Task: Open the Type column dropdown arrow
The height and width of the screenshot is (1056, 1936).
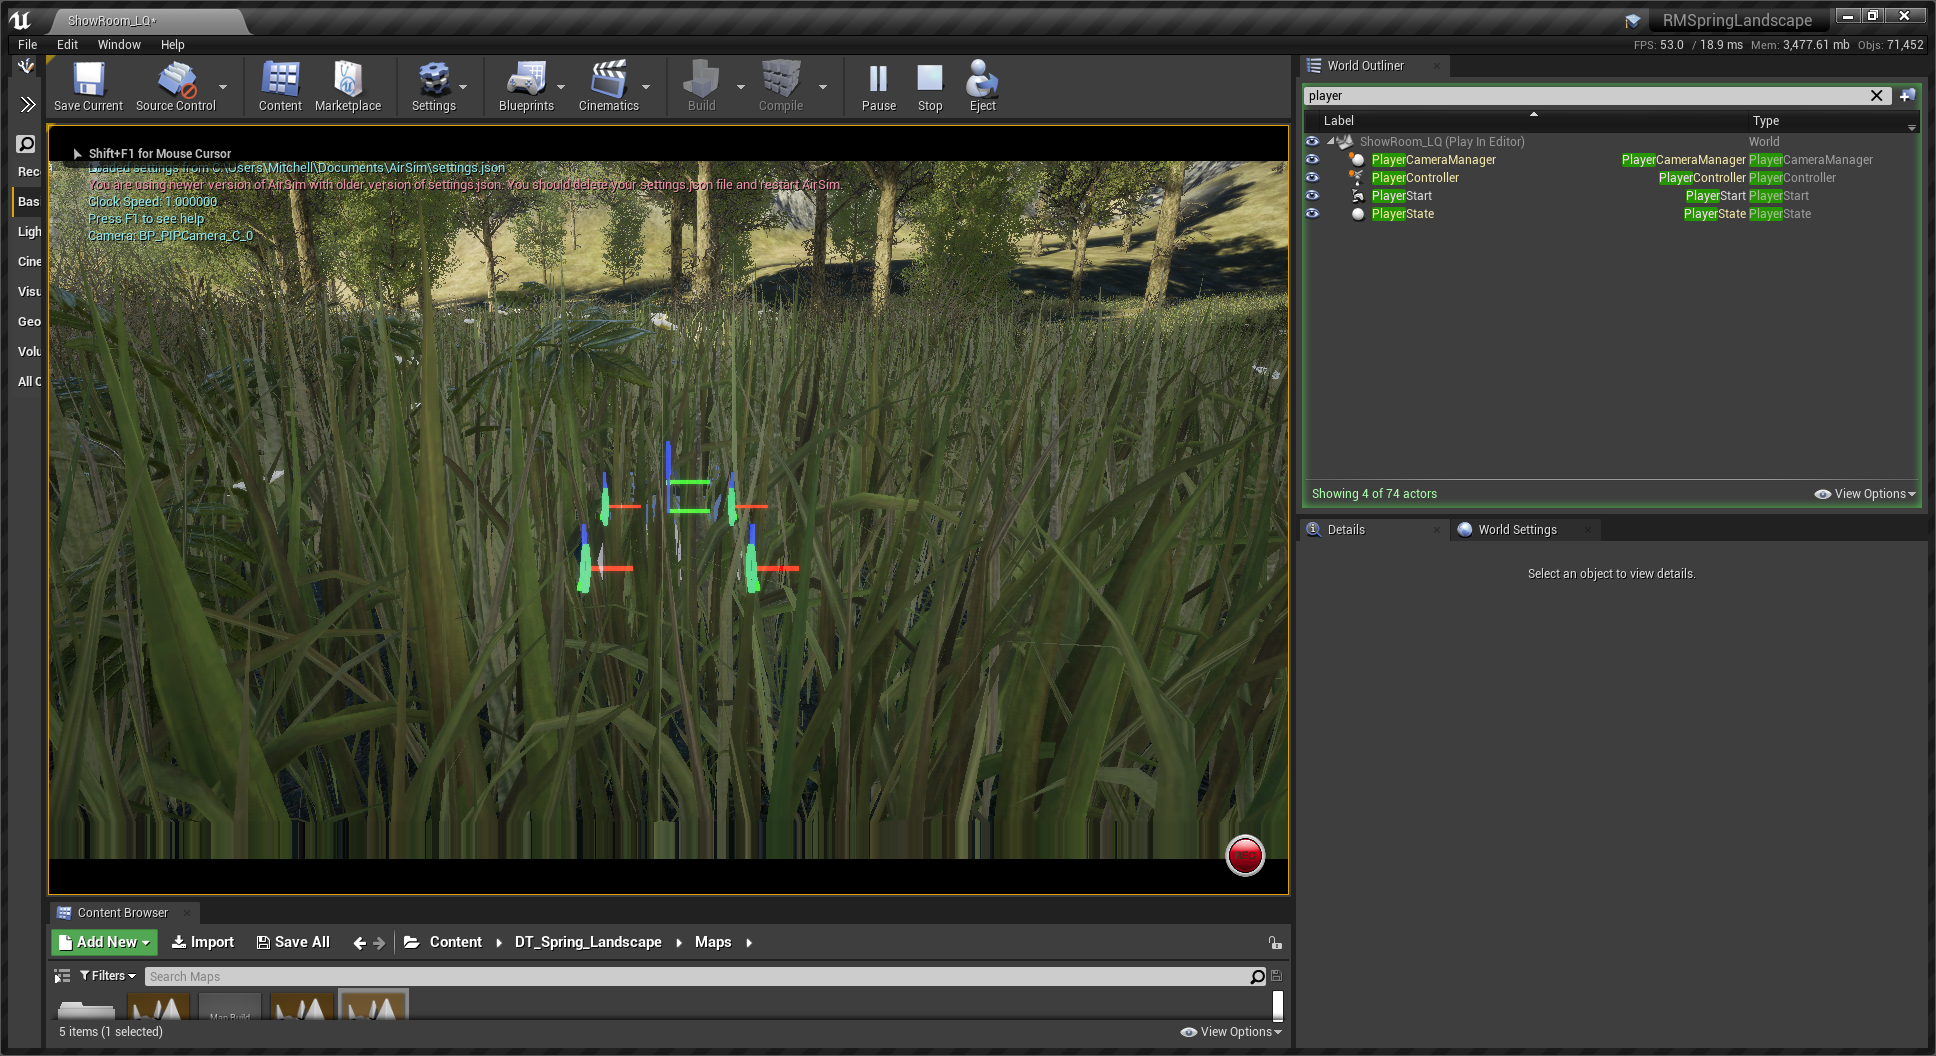Action: (1911, 127)
